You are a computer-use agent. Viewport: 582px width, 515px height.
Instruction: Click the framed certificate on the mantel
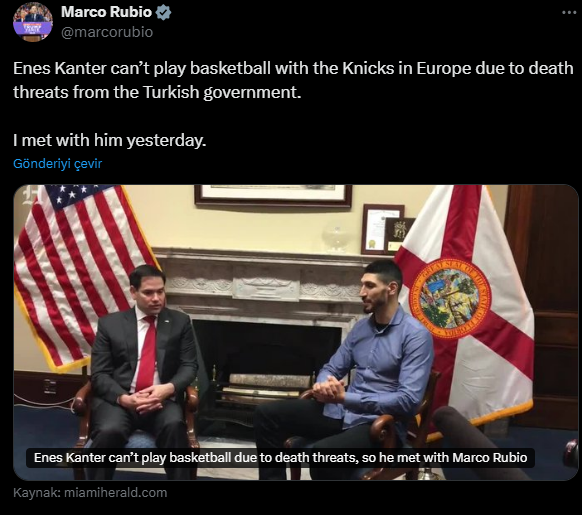click(x=383, y=229)
